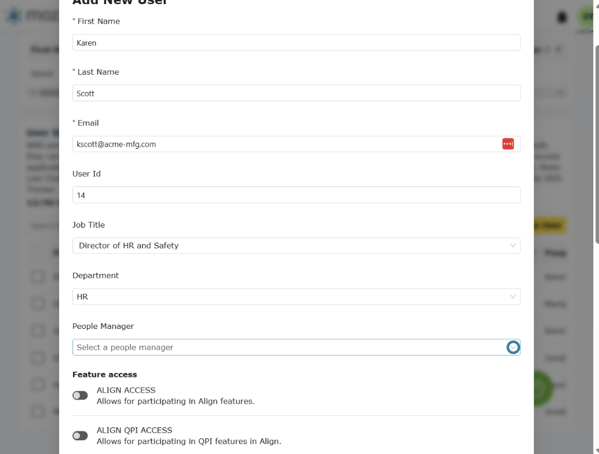
Task: Click the People Manager label
Action: pyautogui.click(x=103, y=326)
